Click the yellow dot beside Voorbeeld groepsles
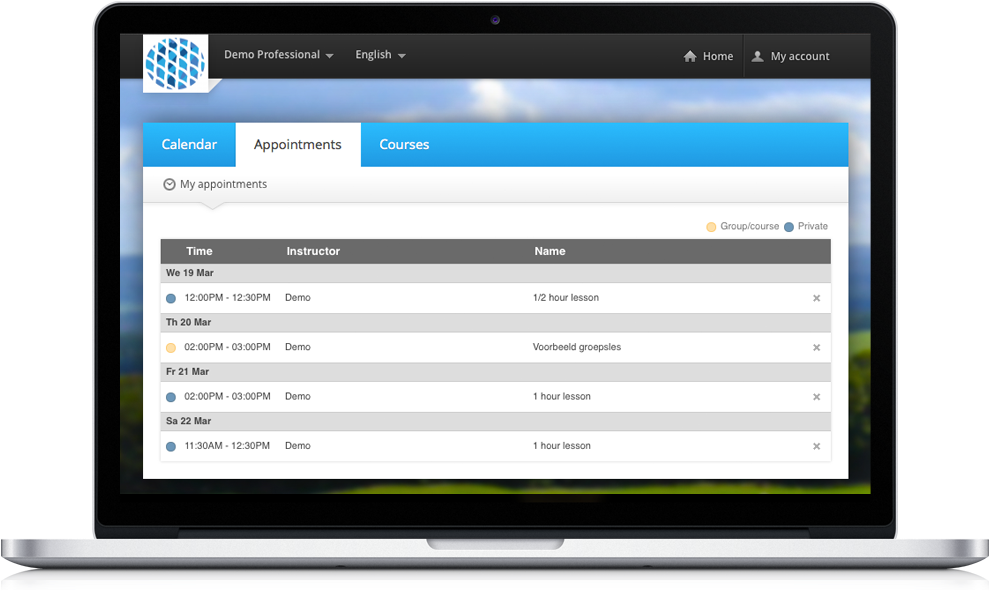 [x=170, y=347]
